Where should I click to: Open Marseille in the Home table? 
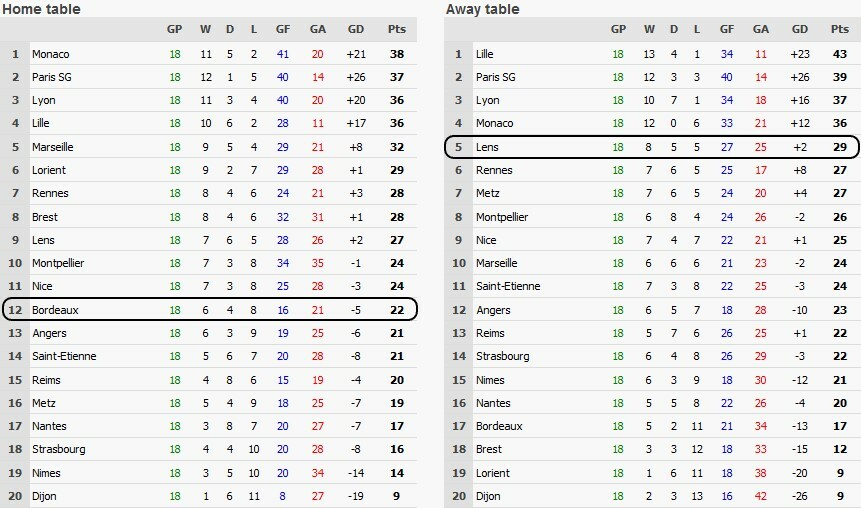53,147
